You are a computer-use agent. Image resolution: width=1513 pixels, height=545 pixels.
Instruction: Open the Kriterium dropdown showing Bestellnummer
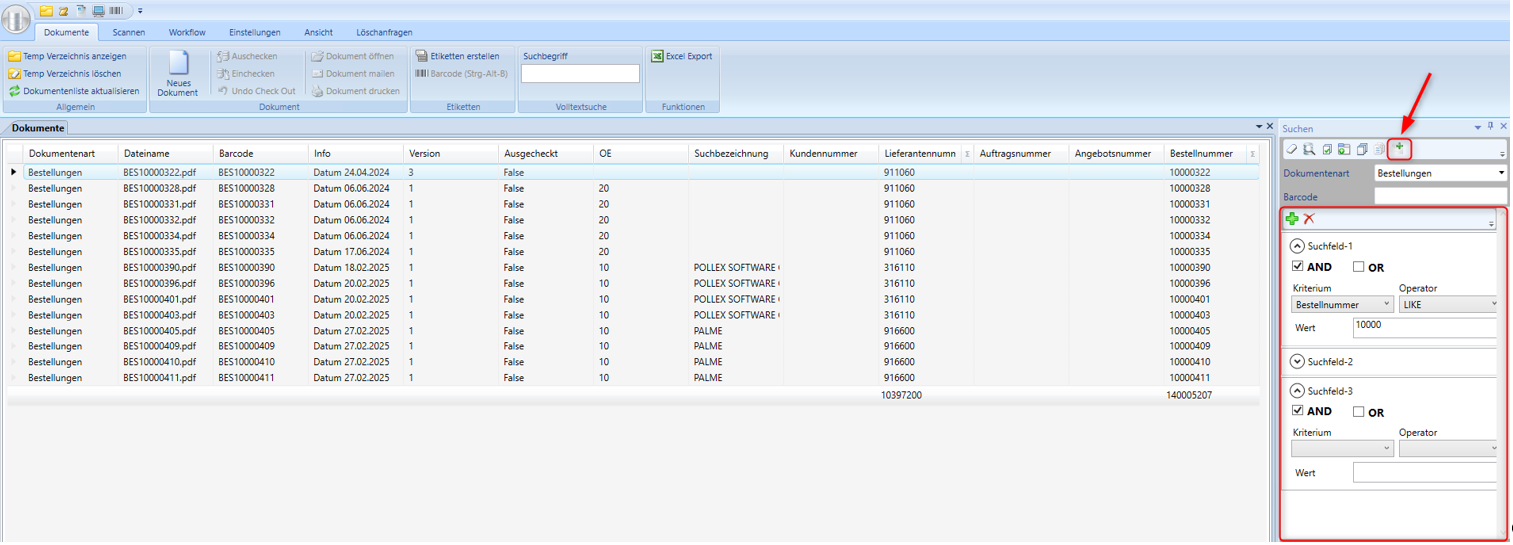[x=1342, y=304]
